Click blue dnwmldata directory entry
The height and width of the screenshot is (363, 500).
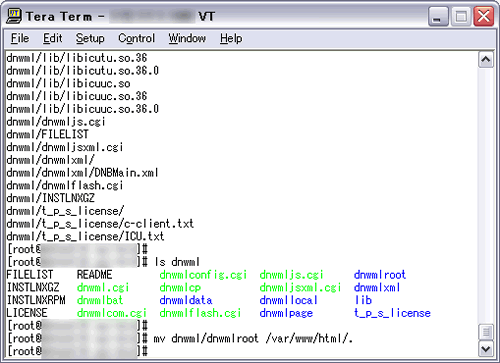pos(186,300)
